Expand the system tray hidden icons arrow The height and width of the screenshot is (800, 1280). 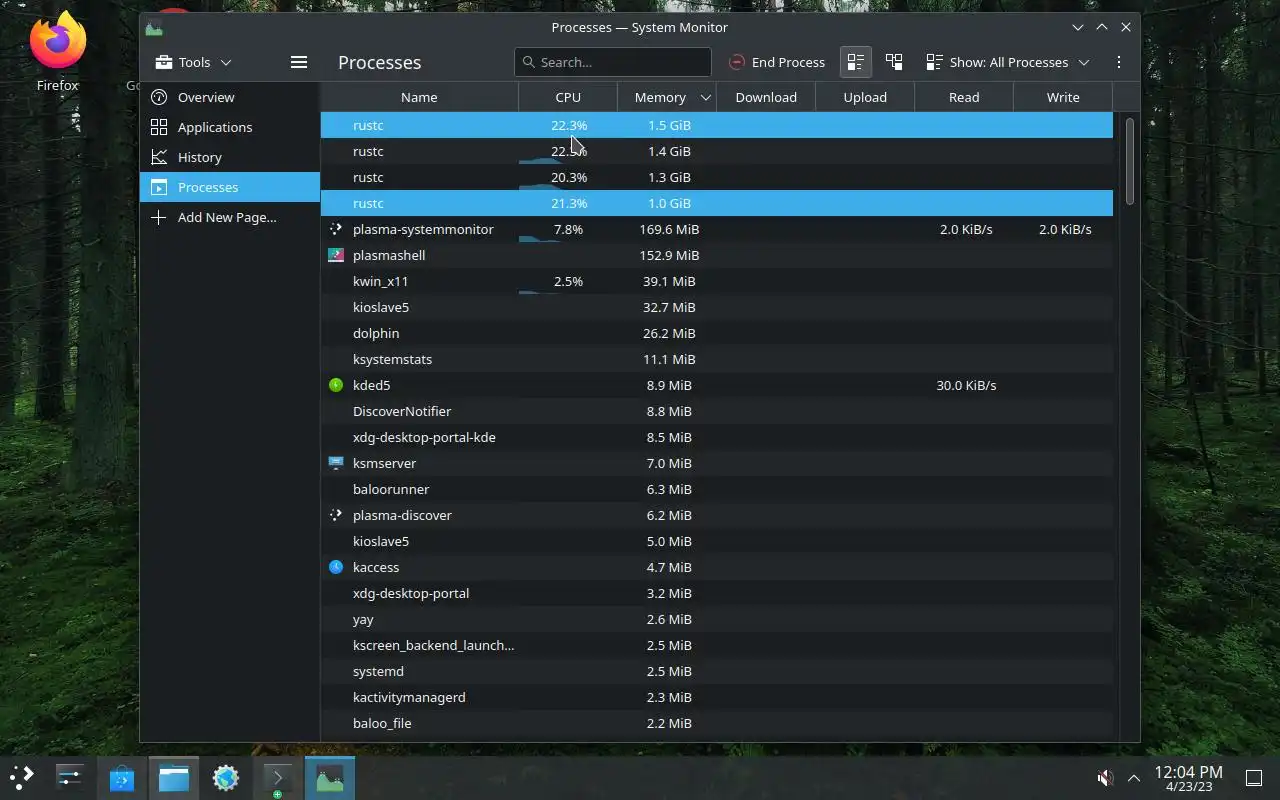tap(1134, 778)
